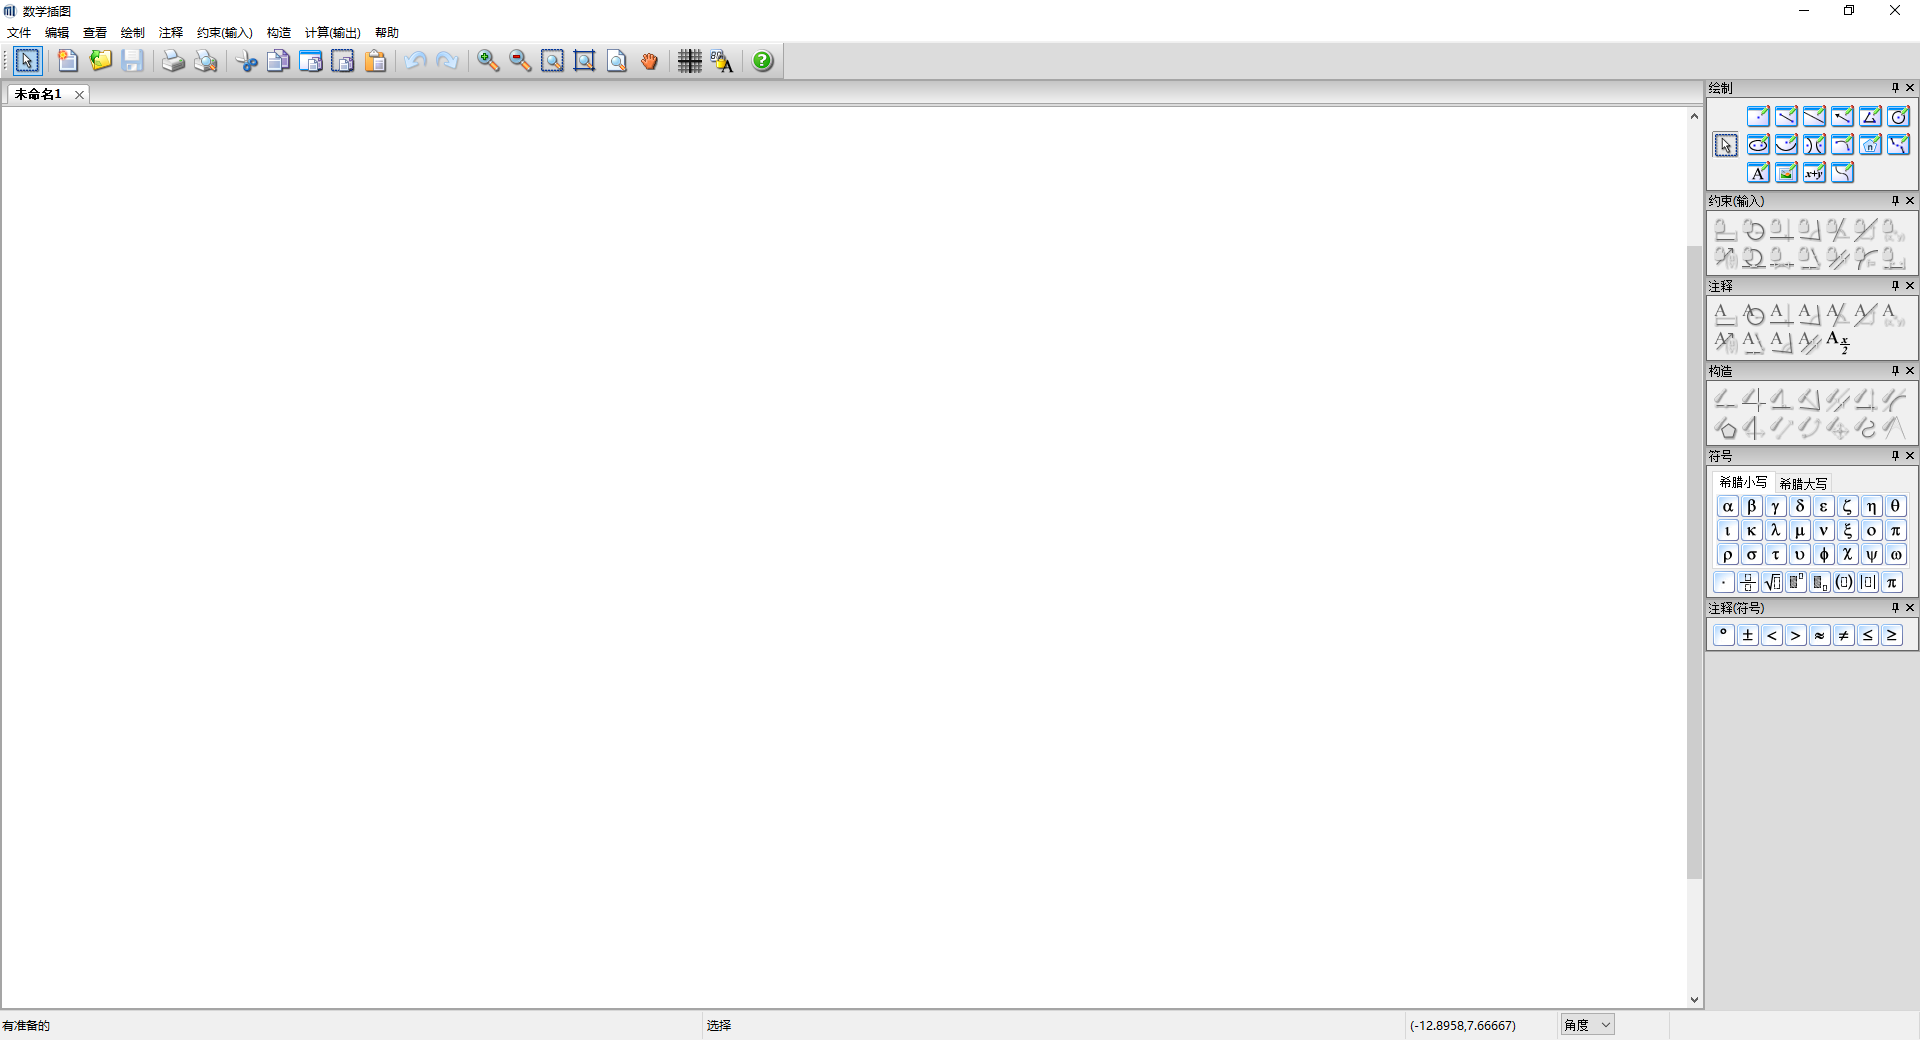Insert the Greek letter ω symbol
1920x1040 pixels.
pos(1895,555)
